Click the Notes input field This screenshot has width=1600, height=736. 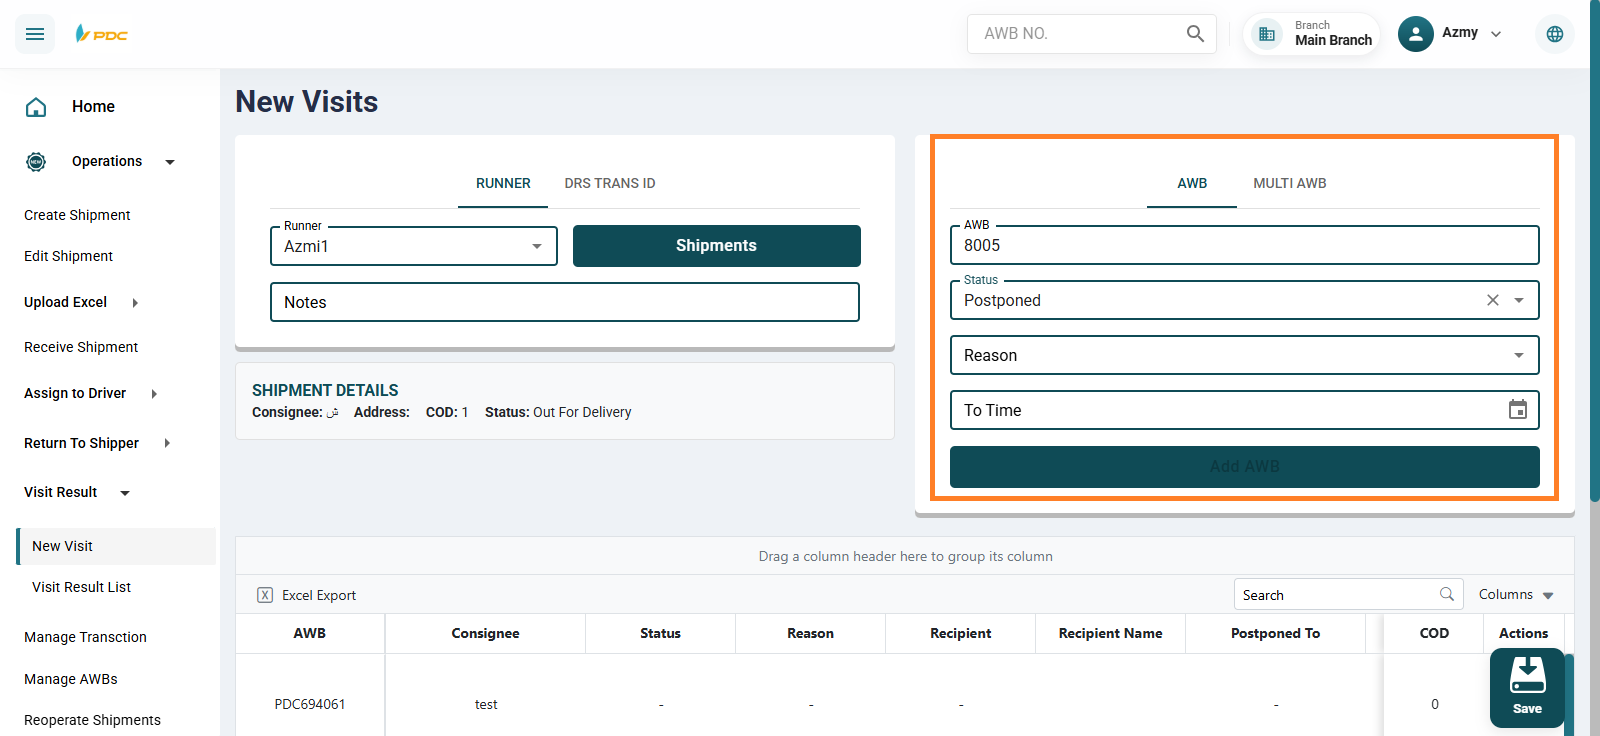[564, 302]
